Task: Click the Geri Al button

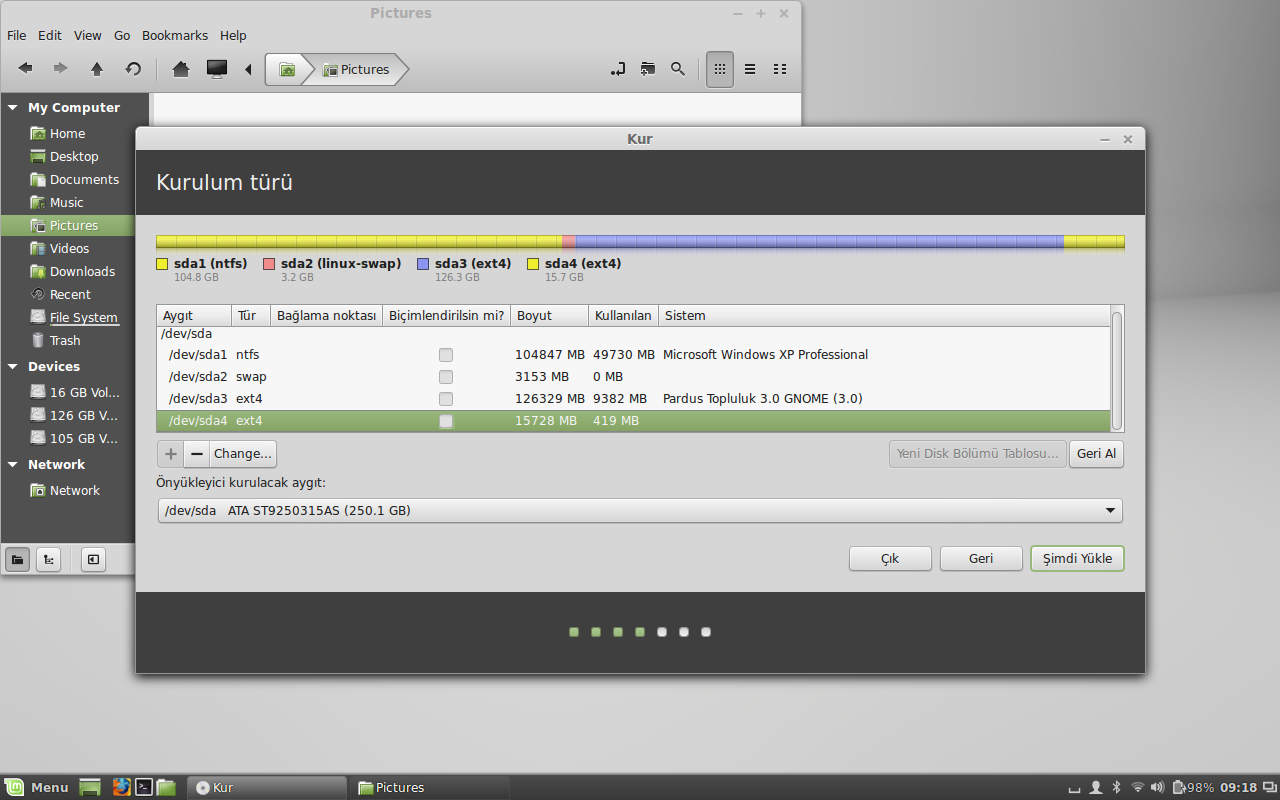Action: [x=1097, y=454]
